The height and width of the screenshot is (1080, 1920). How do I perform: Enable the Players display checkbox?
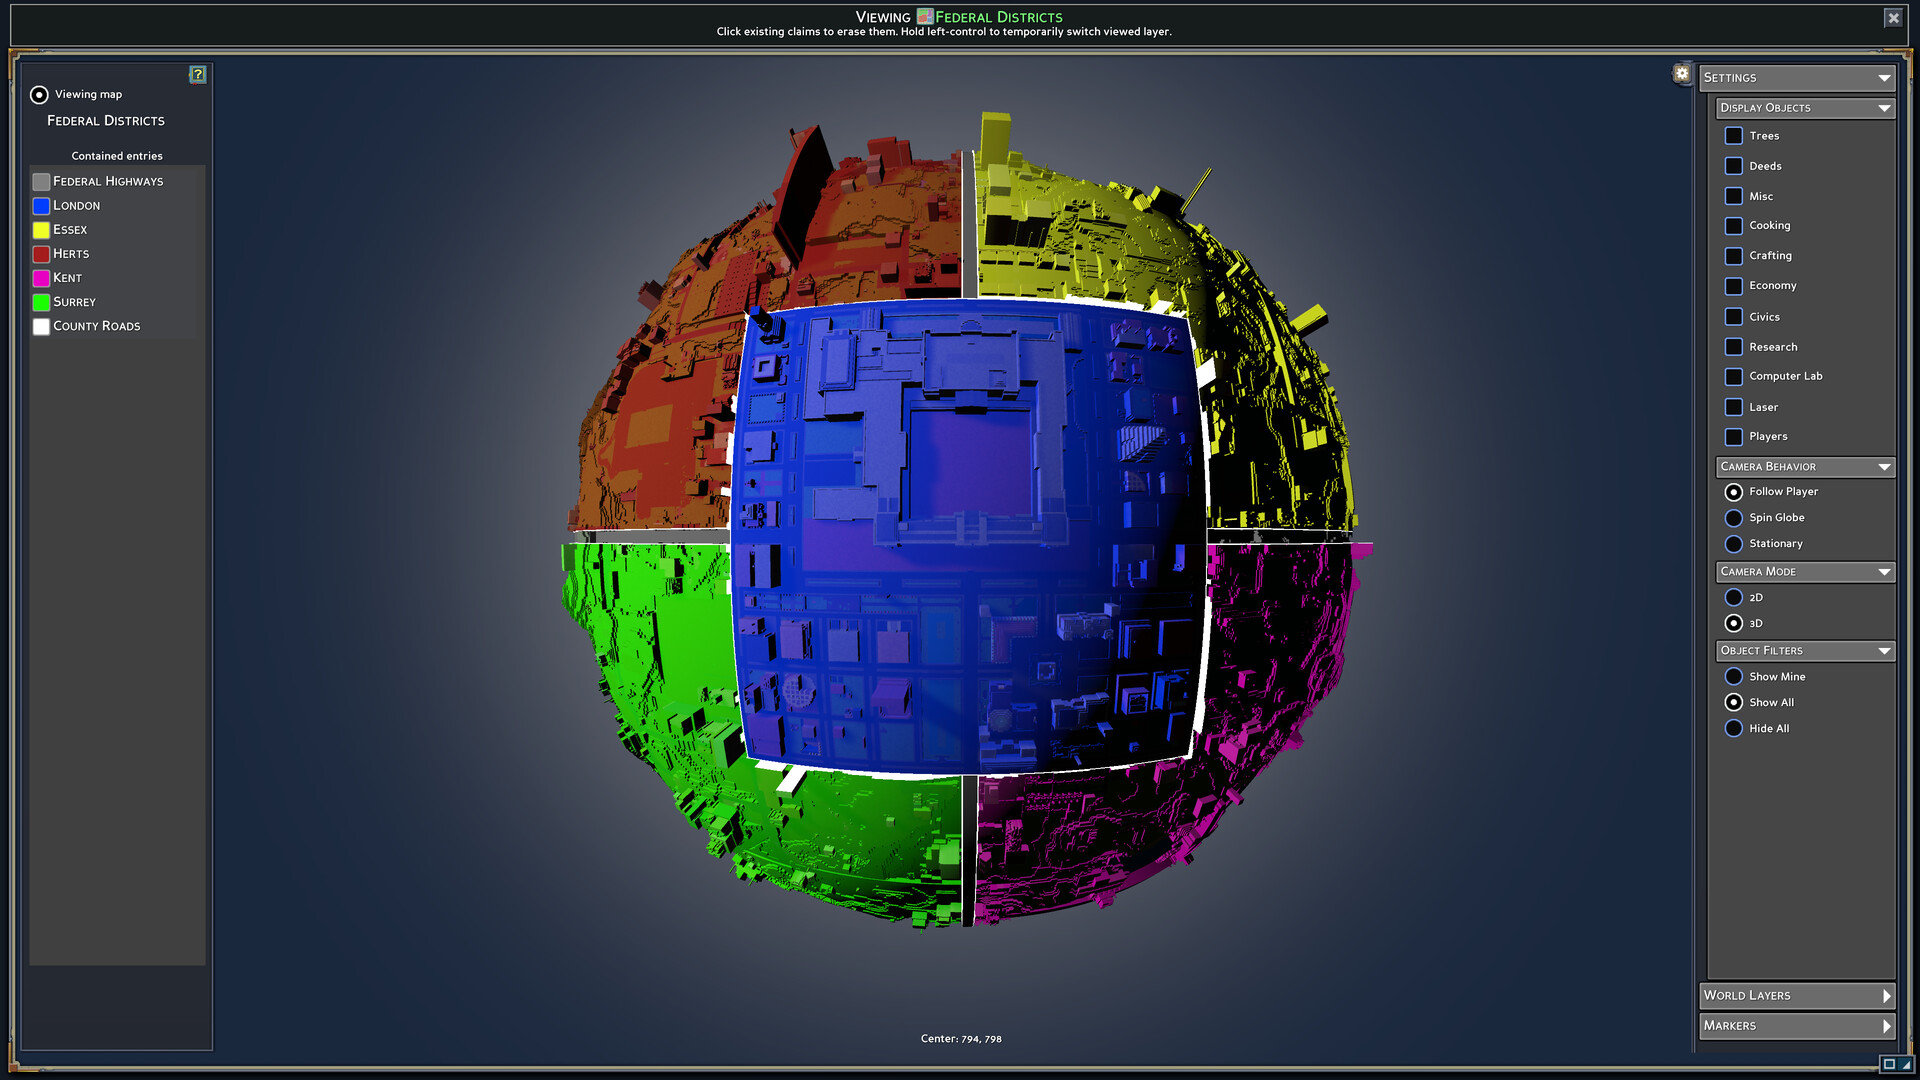(x=1734, y=436)
